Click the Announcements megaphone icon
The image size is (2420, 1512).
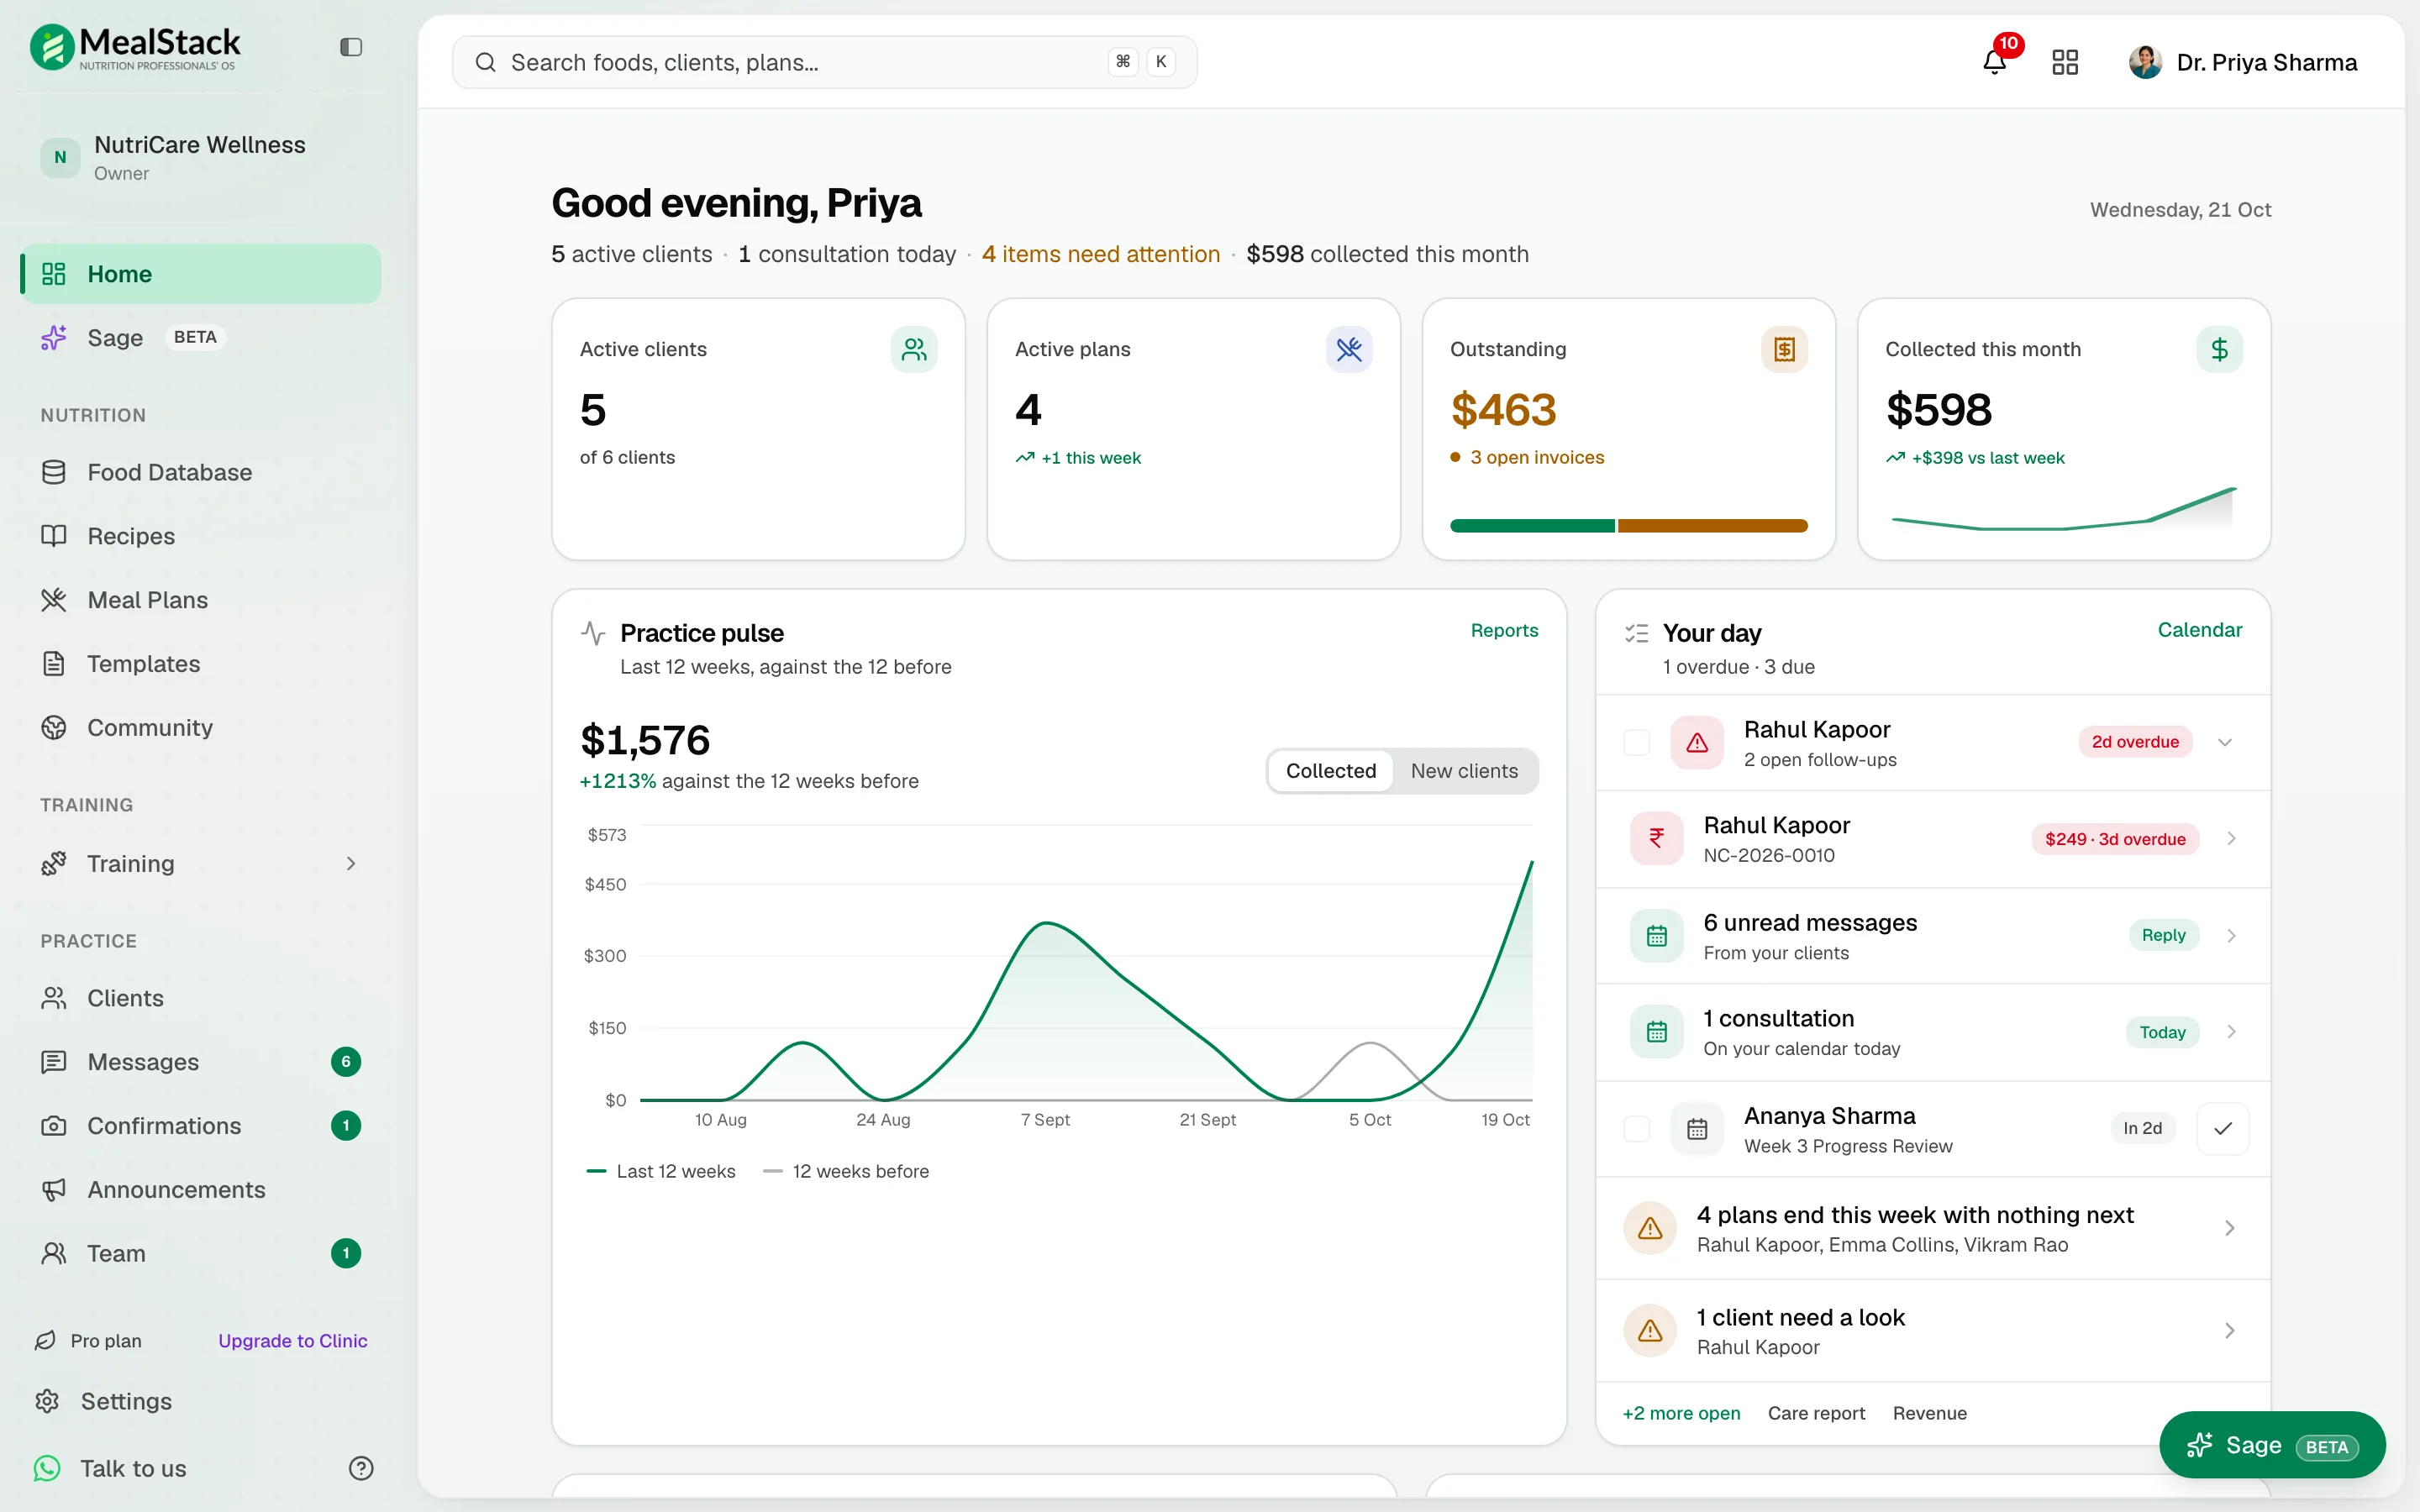click(x=54, y=1190)
